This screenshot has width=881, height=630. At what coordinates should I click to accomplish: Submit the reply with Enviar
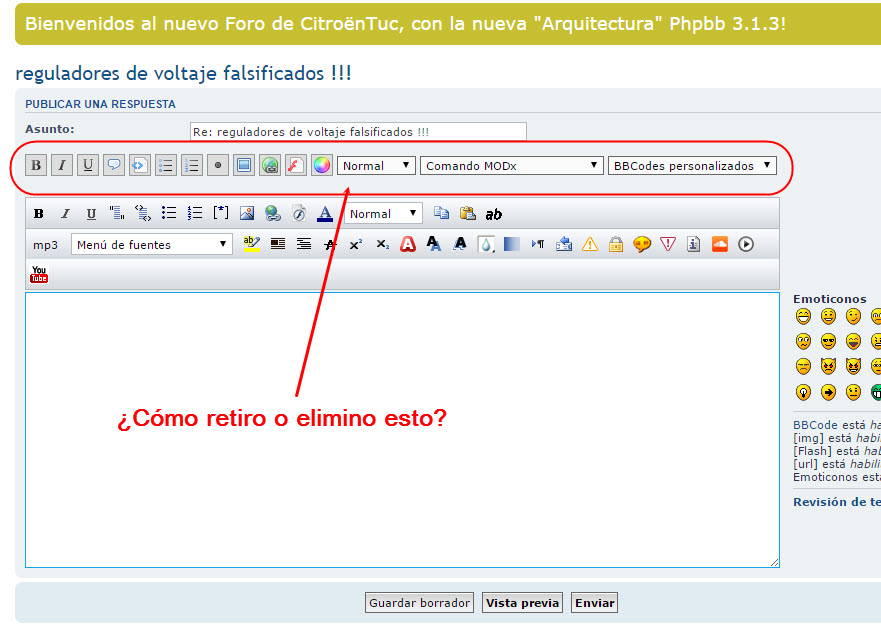594,603
